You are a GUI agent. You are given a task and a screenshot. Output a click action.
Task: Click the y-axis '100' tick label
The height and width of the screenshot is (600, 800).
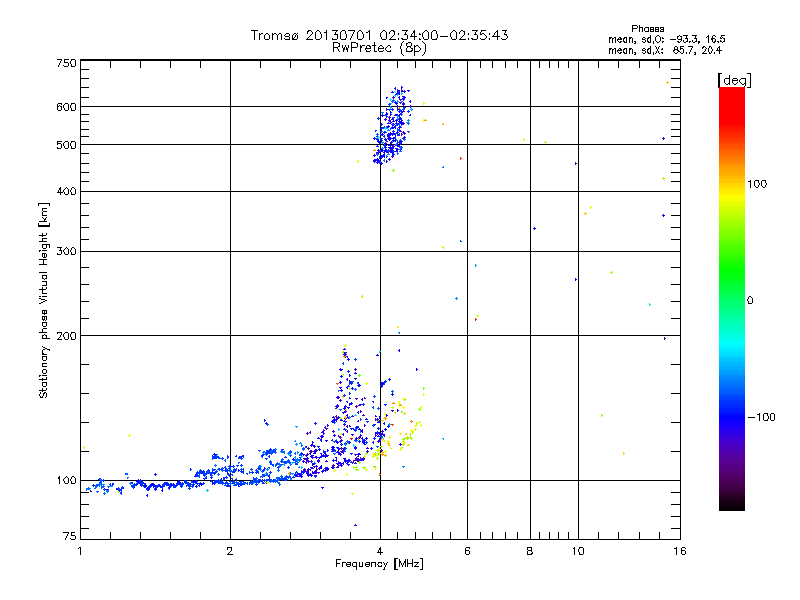click(x=66, y=480)
